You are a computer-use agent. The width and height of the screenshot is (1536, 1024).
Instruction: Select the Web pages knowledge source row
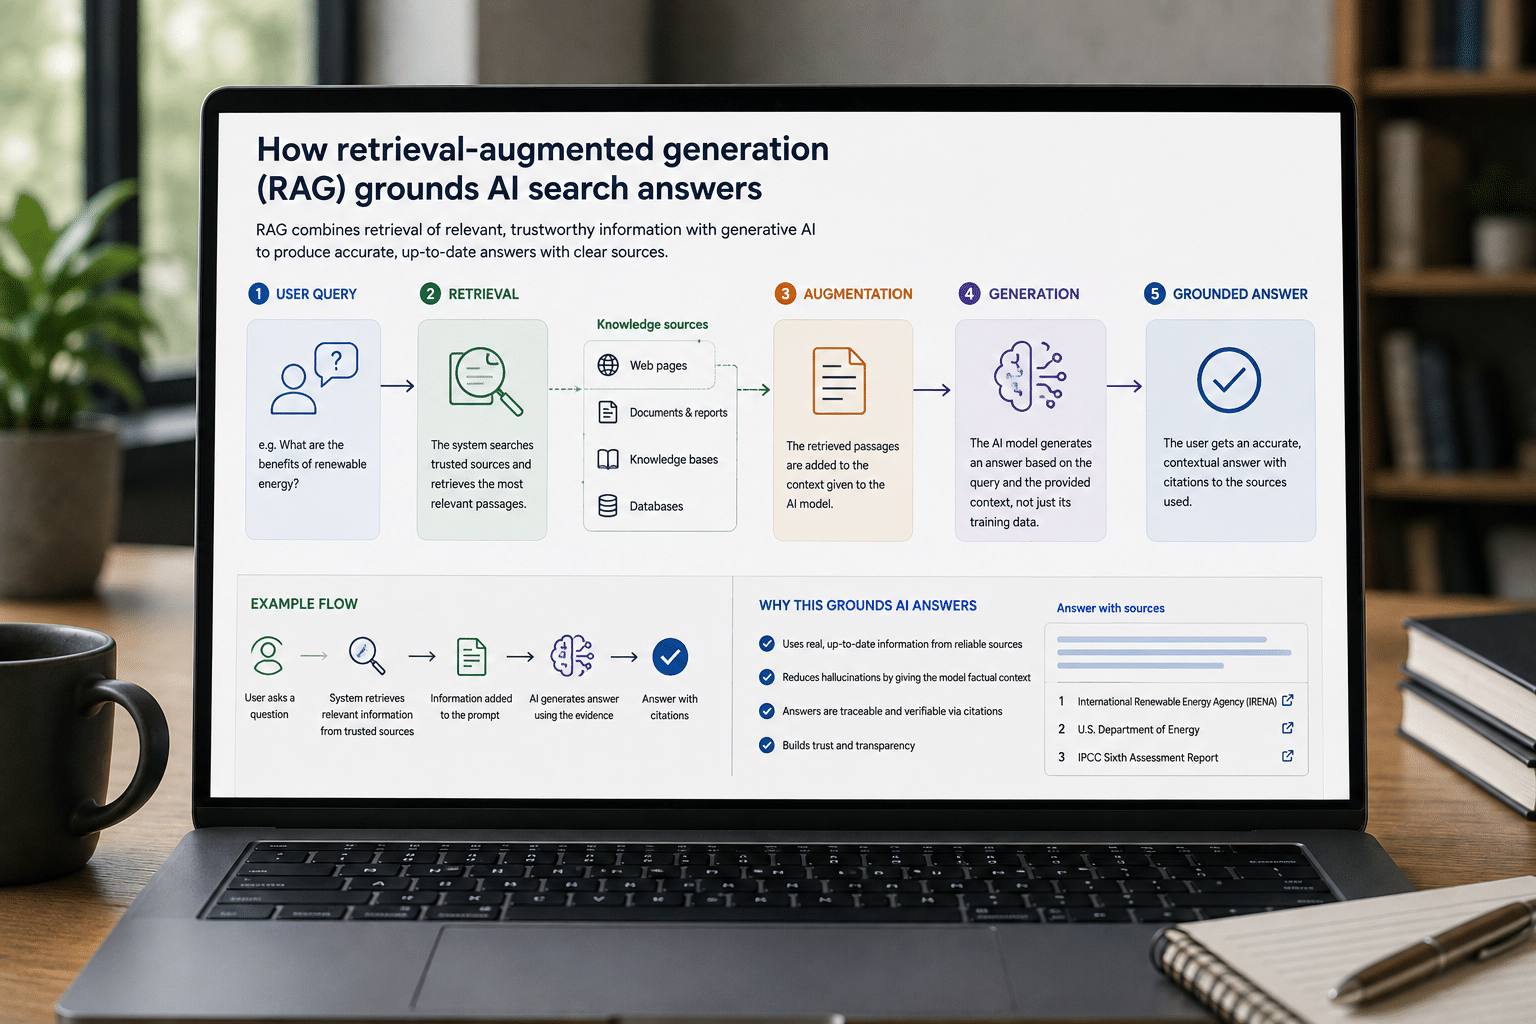[x=650, y=365]
